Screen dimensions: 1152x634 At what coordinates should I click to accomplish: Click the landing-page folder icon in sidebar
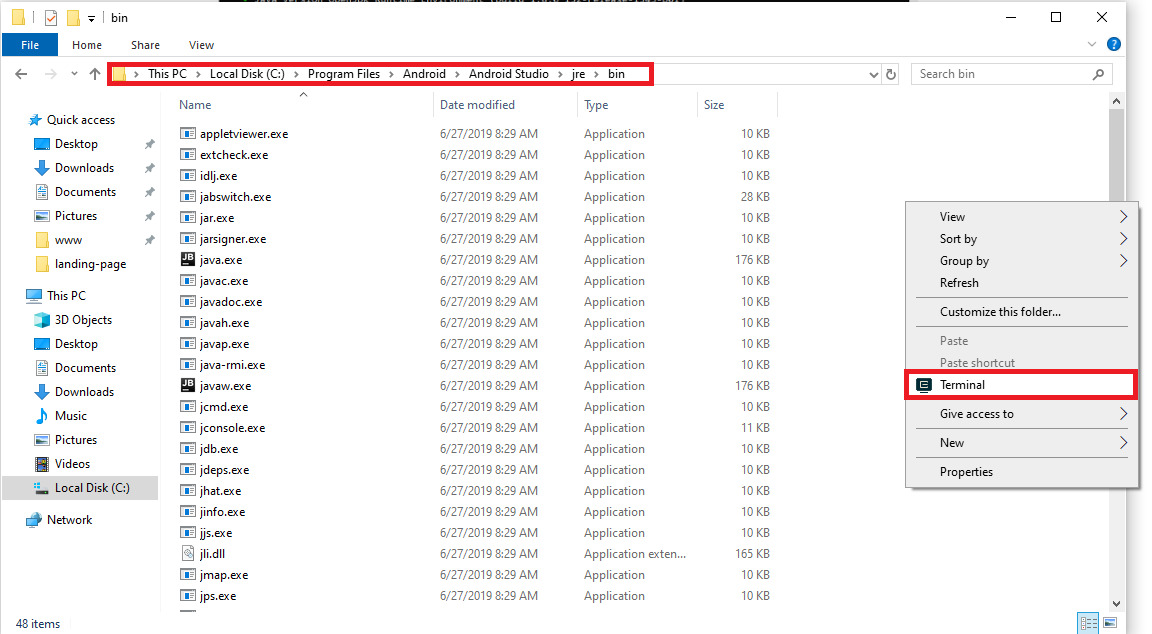pyautogui.click(x=42, y=264)
